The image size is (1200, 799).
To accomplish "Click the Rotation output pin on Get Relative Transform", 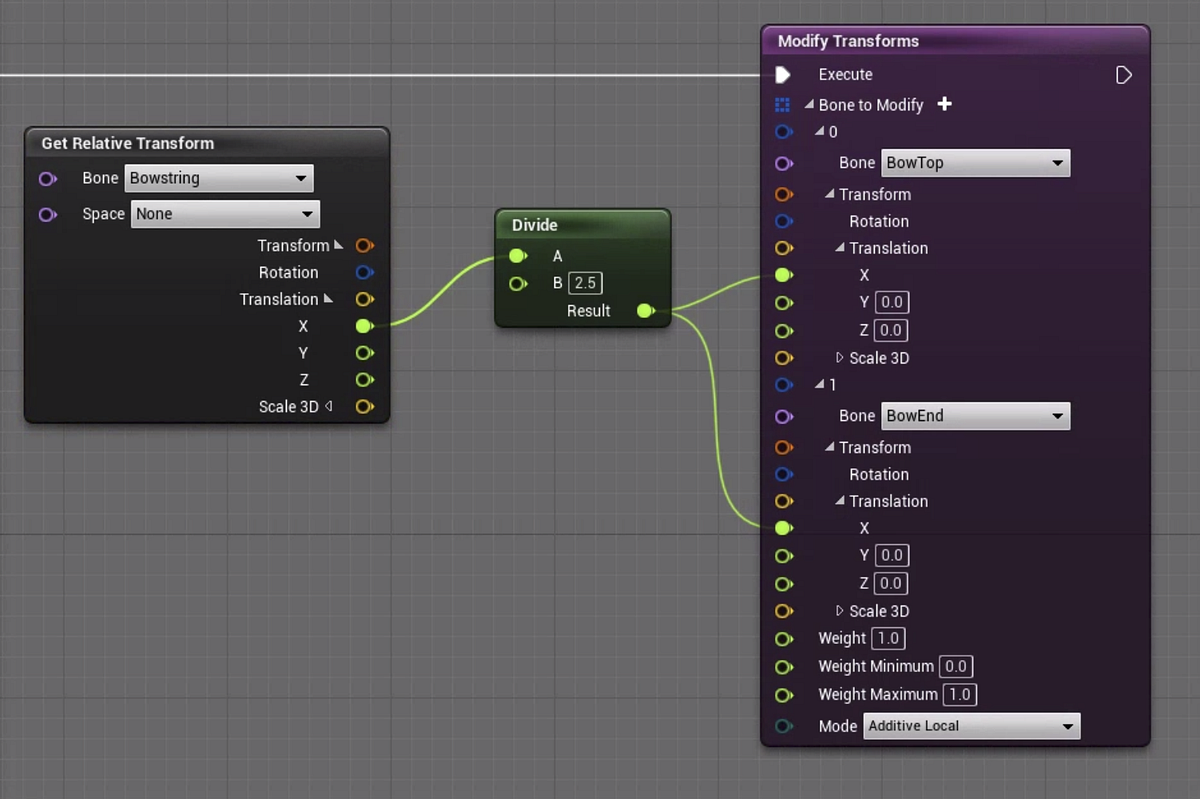I will point(365,272).
